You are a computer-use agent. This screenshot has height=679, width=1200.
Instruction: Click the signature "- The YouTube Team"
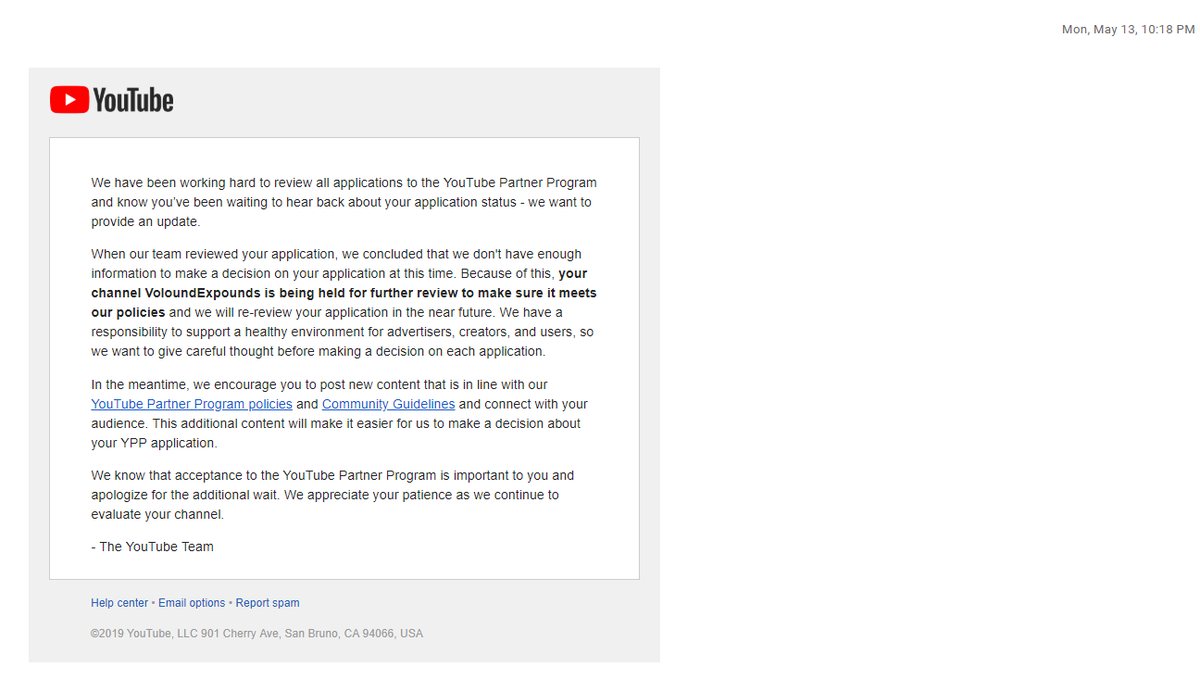(152, 547)
